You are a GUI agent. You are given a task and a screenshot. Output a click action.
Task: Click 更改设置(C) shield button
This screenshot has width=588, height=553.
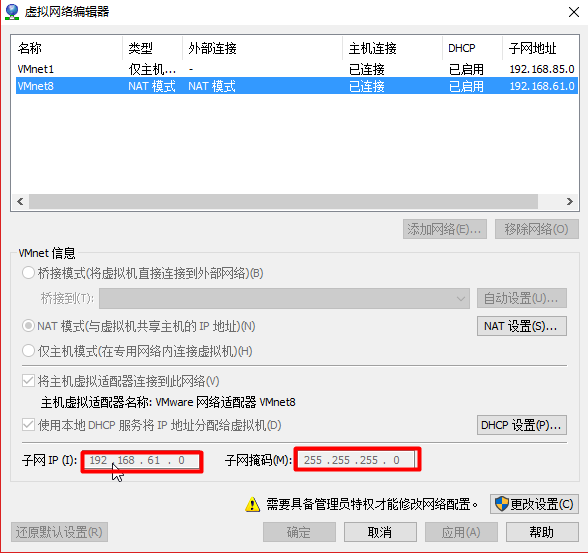click(534, 504)
